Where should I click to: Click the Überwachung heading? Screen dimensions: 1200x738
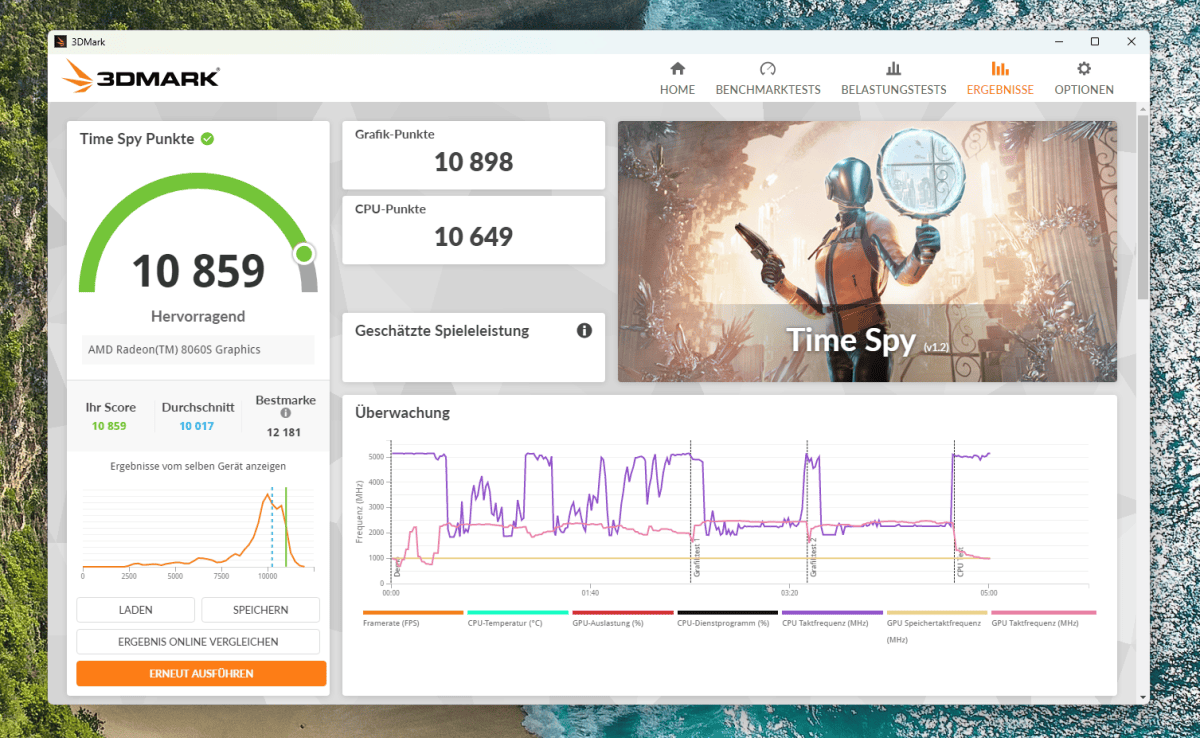click(x=402, y=412)
